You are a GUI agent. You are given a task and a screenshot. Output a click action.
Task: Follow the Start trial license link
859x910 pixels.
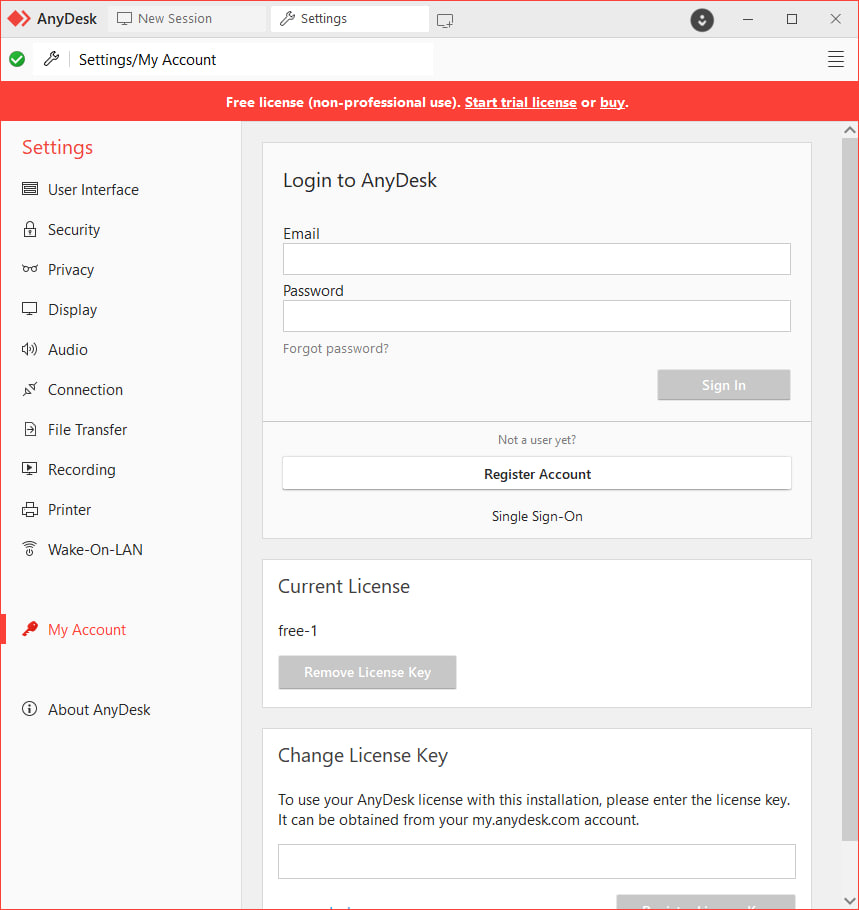coord(521,102)
